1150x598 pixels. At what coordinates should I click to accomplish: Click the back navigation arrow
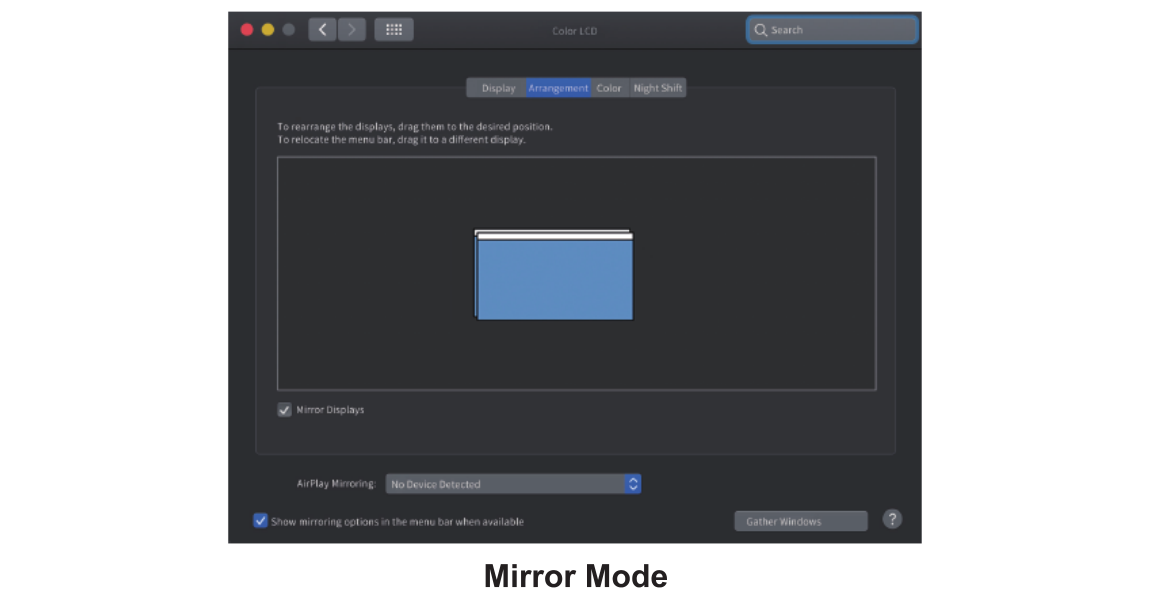click(322, 30)
